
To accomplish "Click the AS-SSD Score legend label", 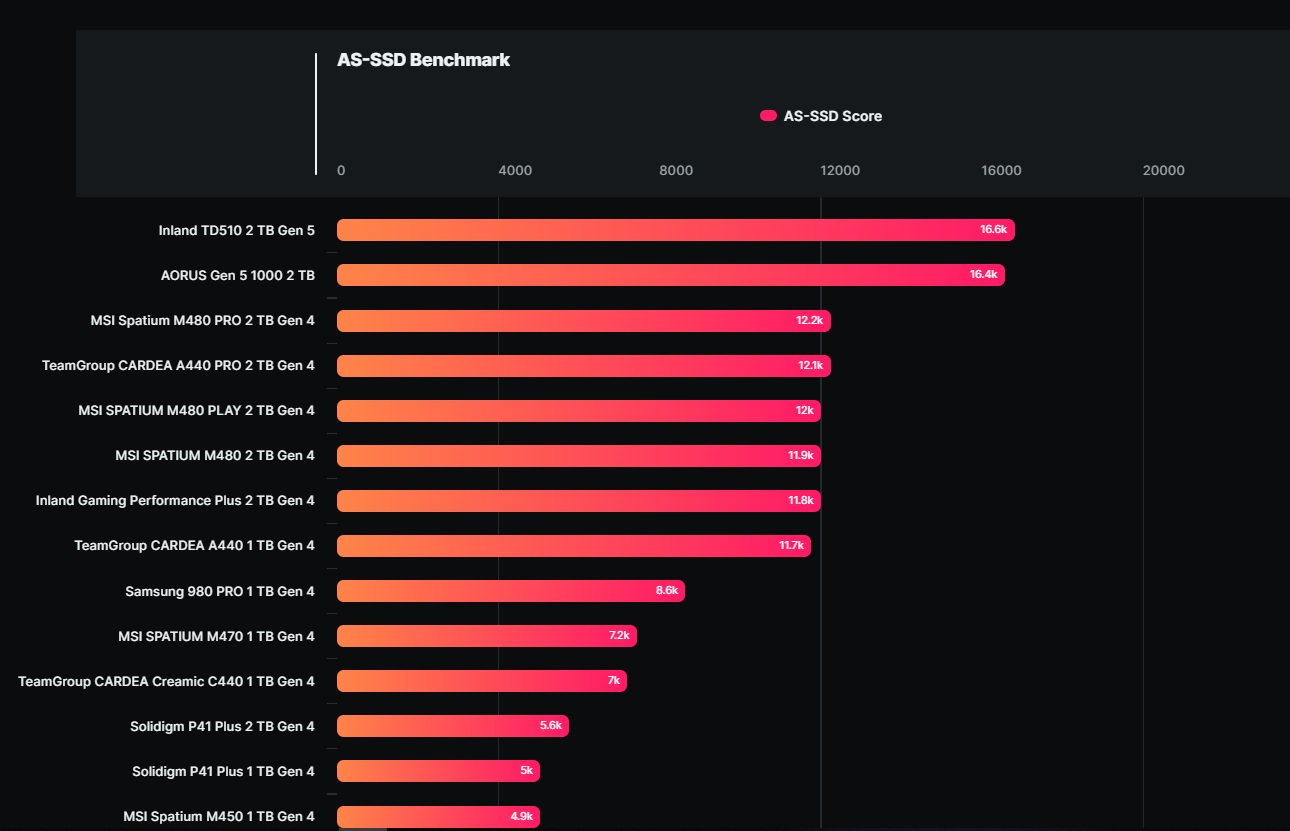I will click(x=832, y=116).
